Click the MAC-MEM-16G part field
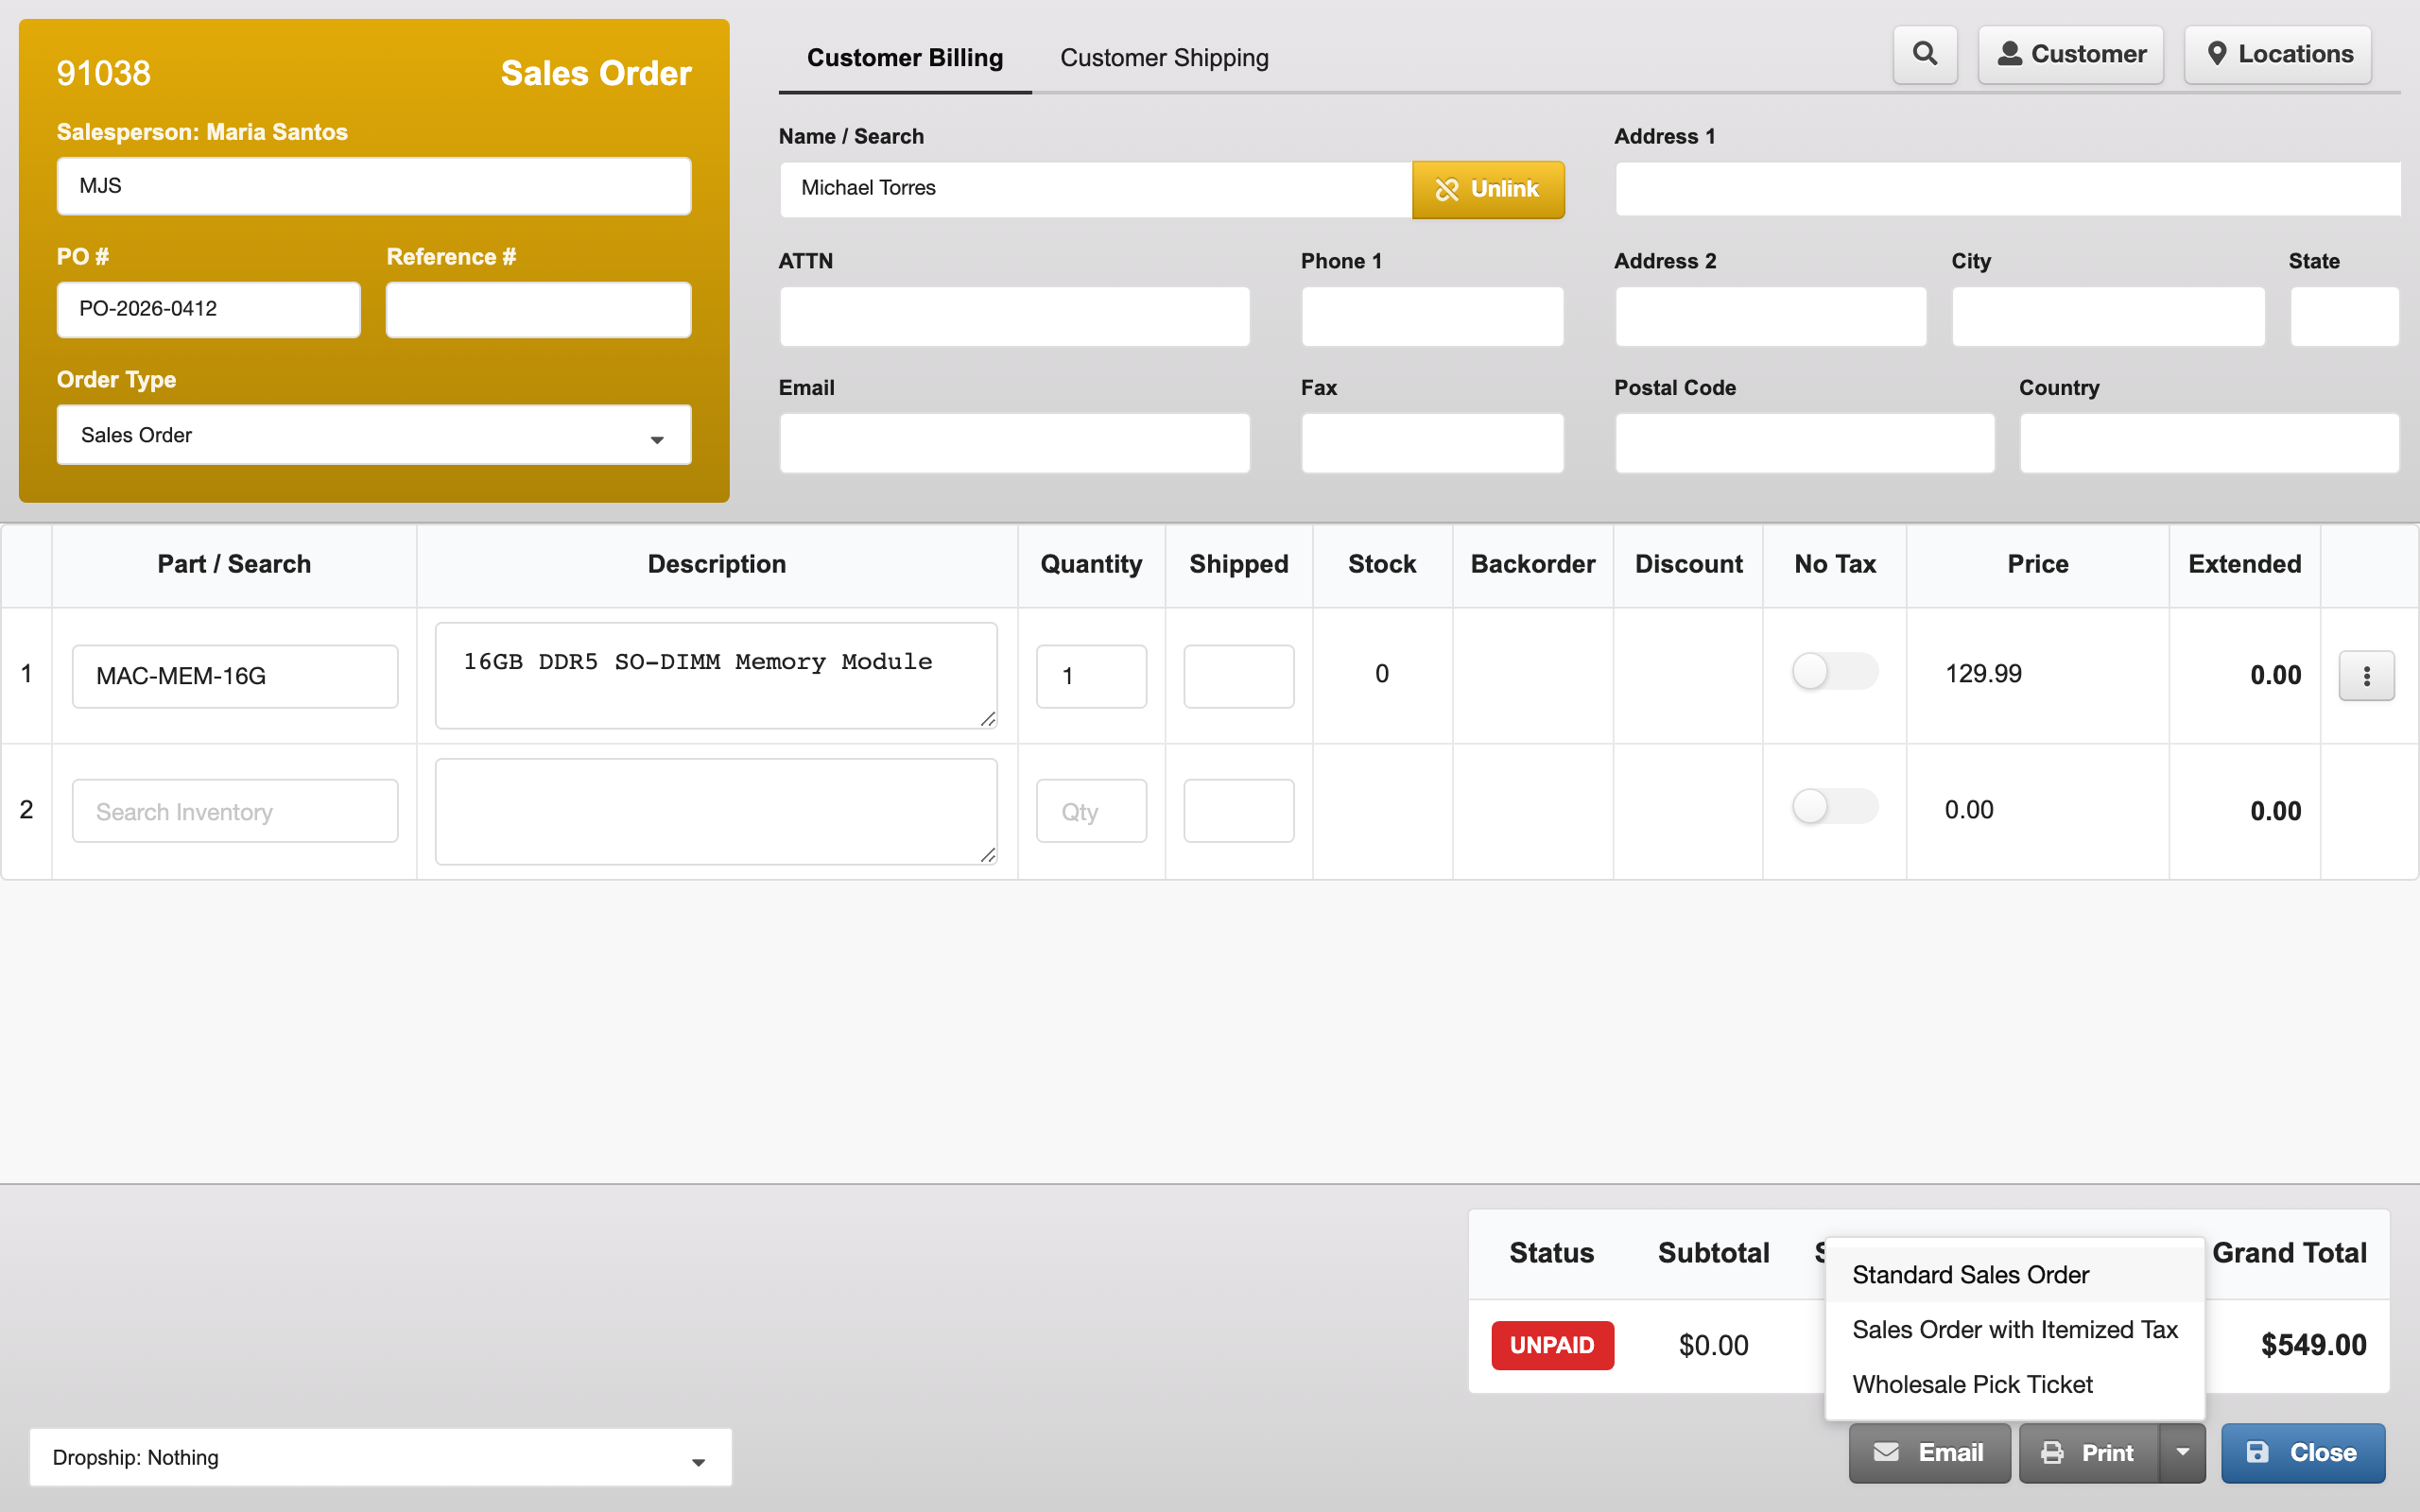 (x=235, y=676)
